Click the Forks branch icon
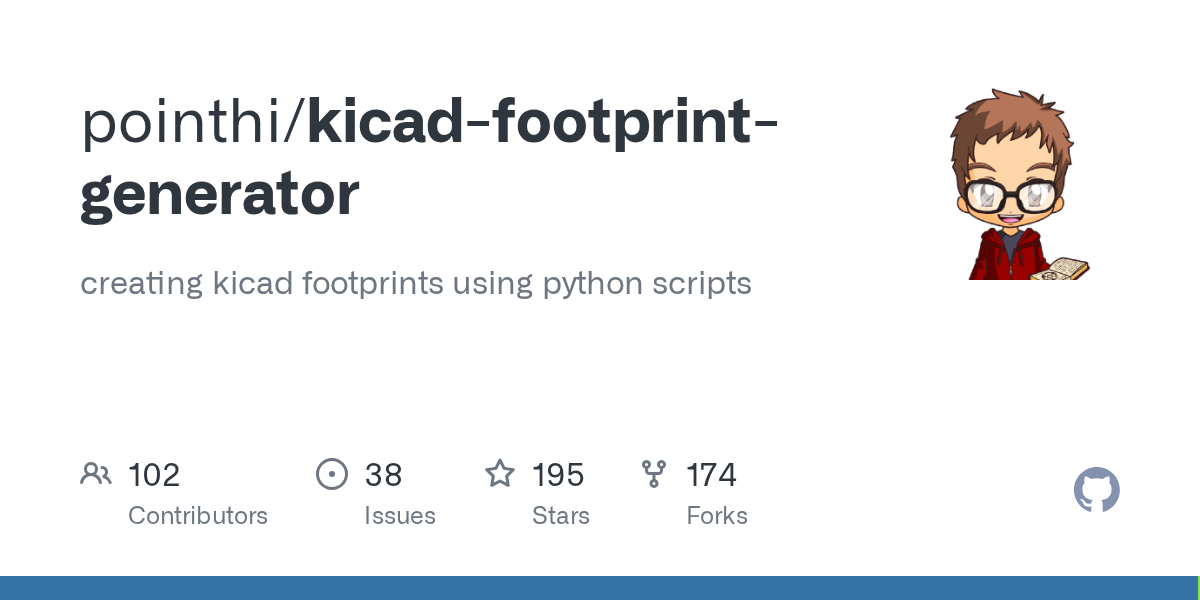 click(x=654, y=474)
